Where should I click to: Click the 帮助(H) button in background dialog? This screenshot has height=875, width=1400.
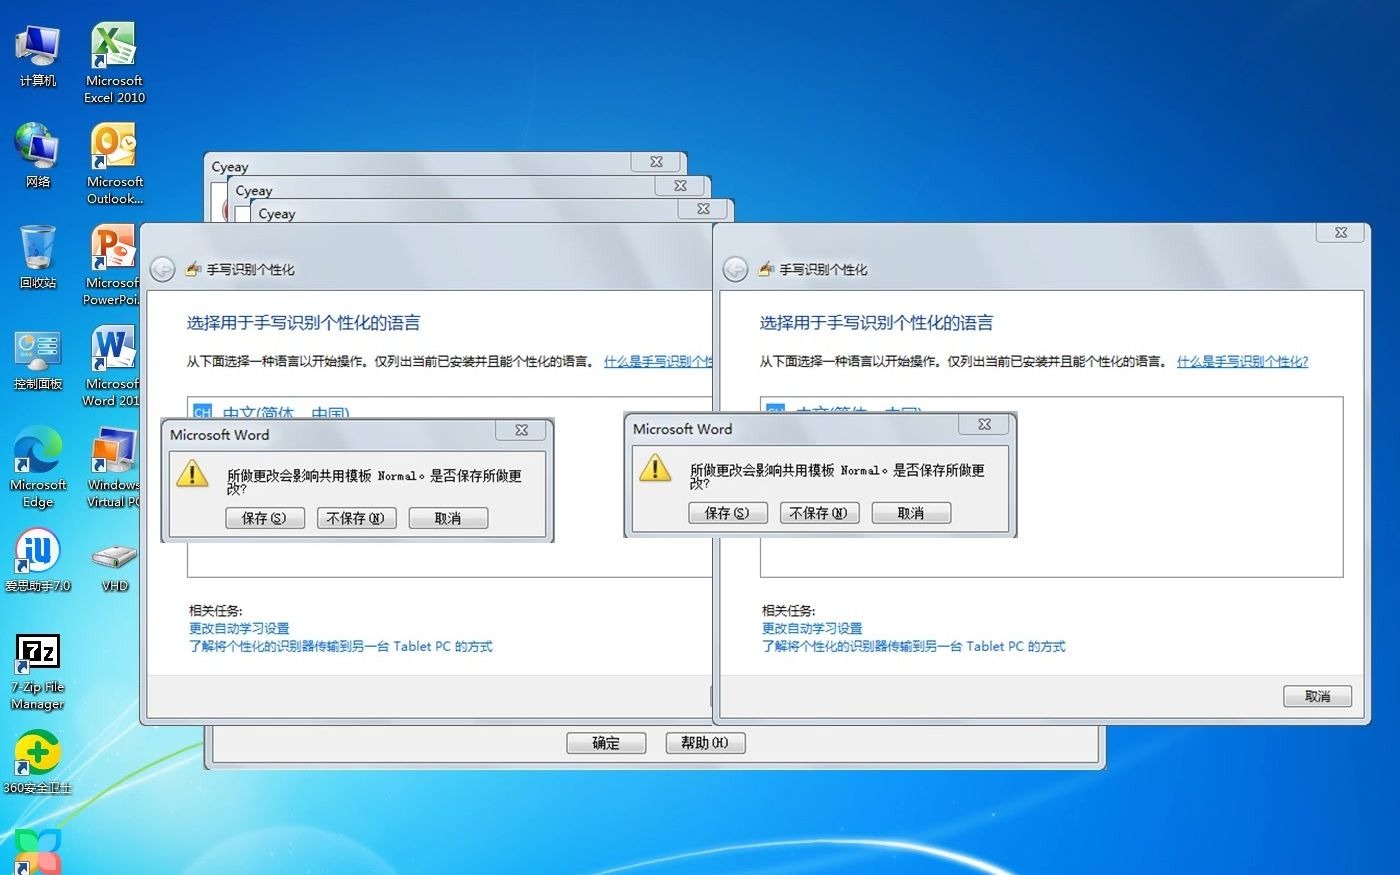705,743
